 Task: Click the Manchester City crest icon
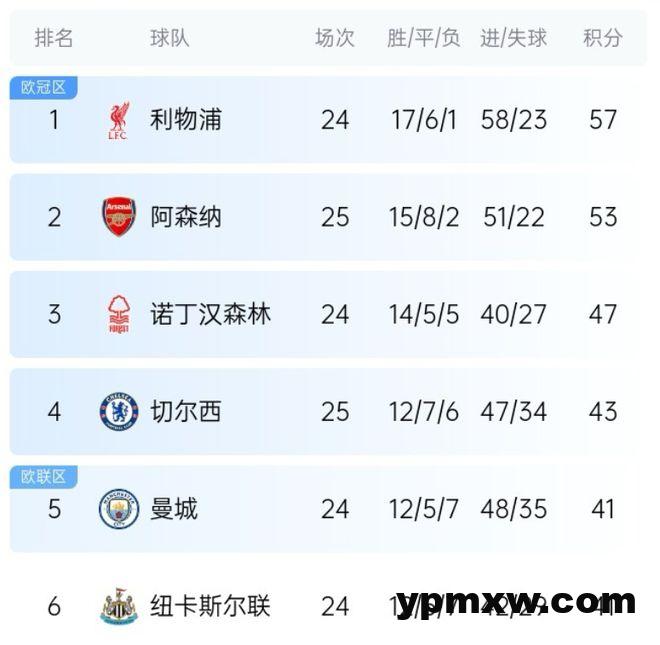(118, 509)
